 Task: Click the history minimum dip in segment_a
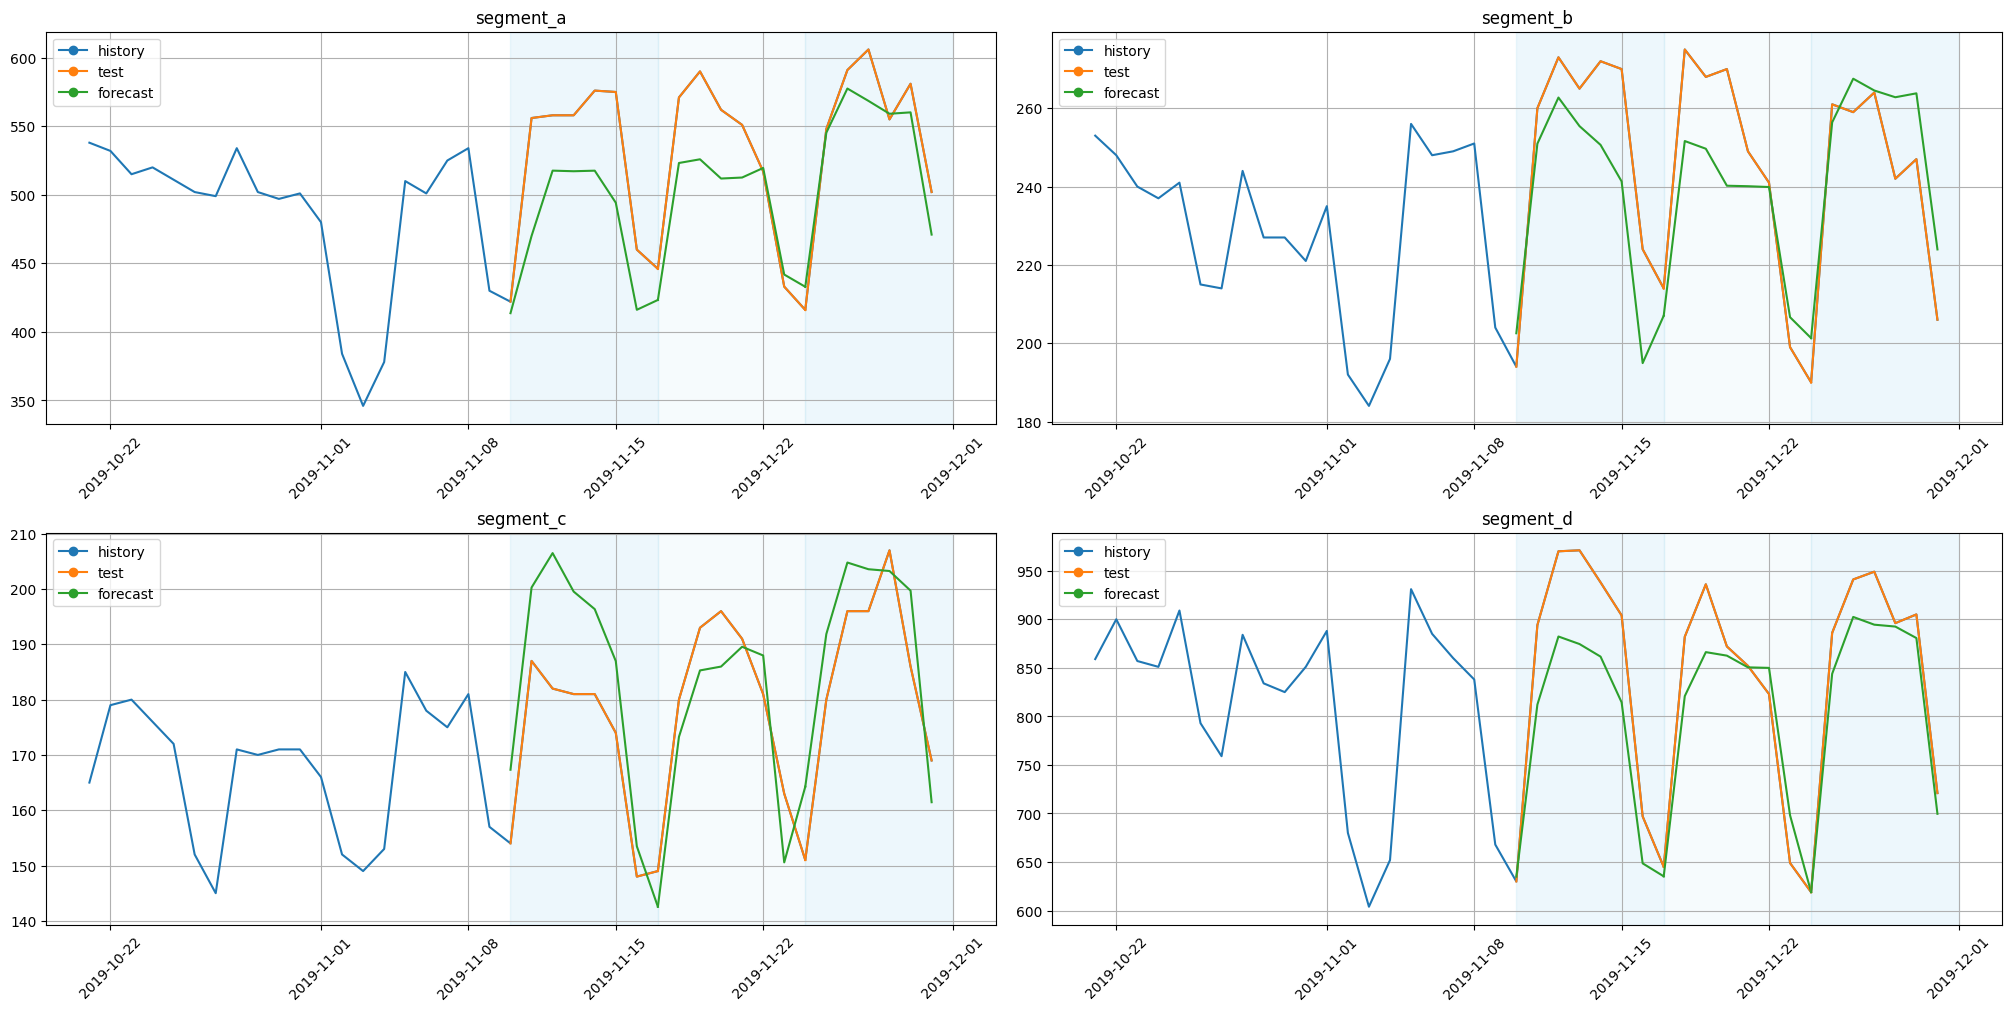pyautogui.click(x=363, y=405)
